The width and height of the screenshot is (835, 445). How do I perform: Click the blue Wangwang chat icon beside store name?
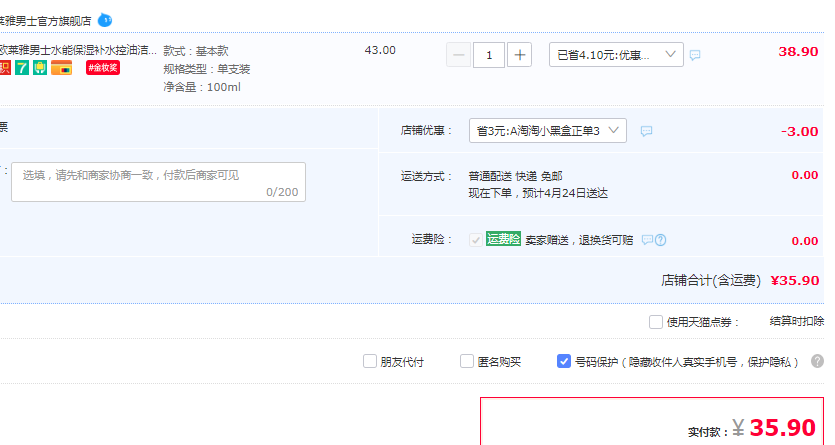point(105,20)
